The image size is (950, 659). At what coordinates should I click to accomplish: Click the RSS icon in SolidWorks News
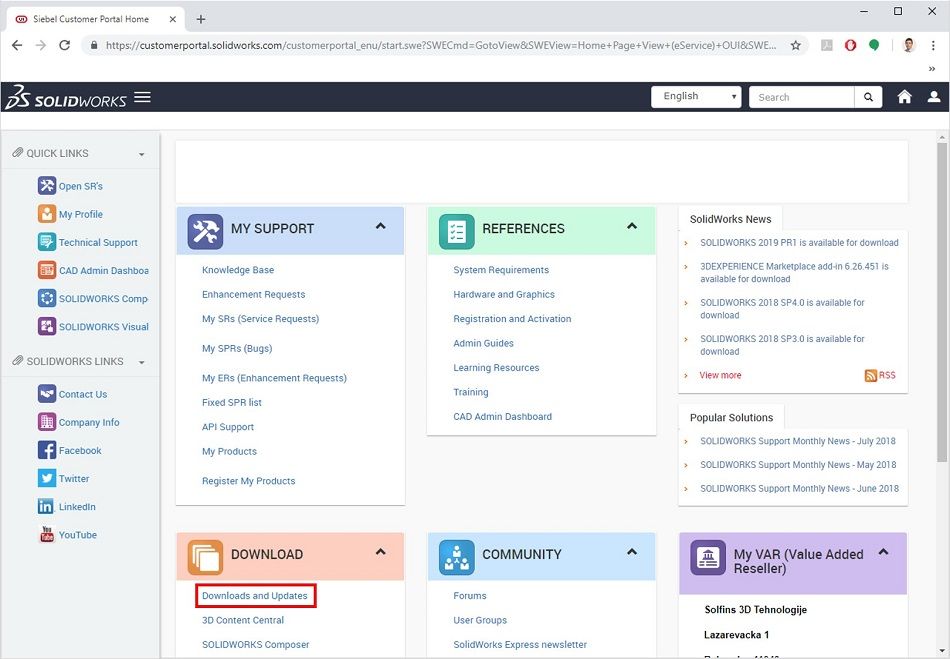(x=869, y=375)
